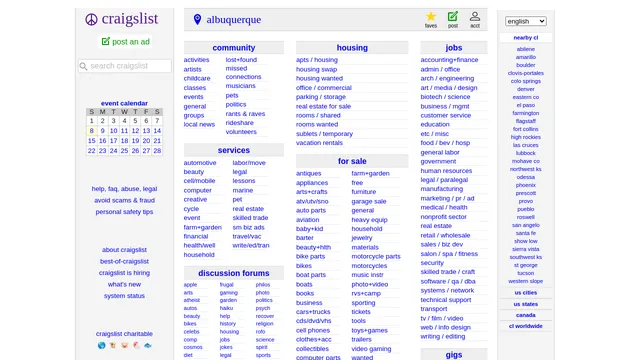The height and width of the screenshot is (360, 640).
Task: Open craigslist is hiring link
Action: [x=124, y=273]
